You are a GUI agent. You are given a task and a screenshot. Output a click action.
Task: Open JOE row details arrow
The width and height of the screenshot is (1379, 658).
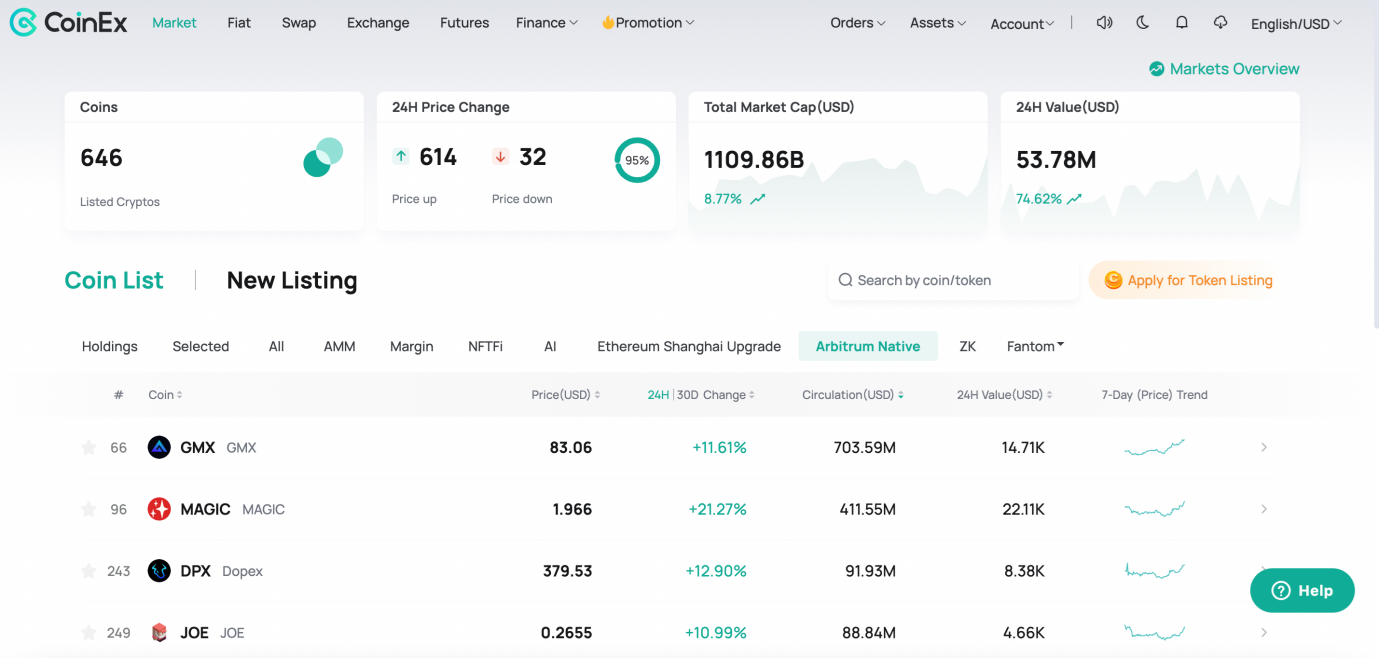point(1264,632)
